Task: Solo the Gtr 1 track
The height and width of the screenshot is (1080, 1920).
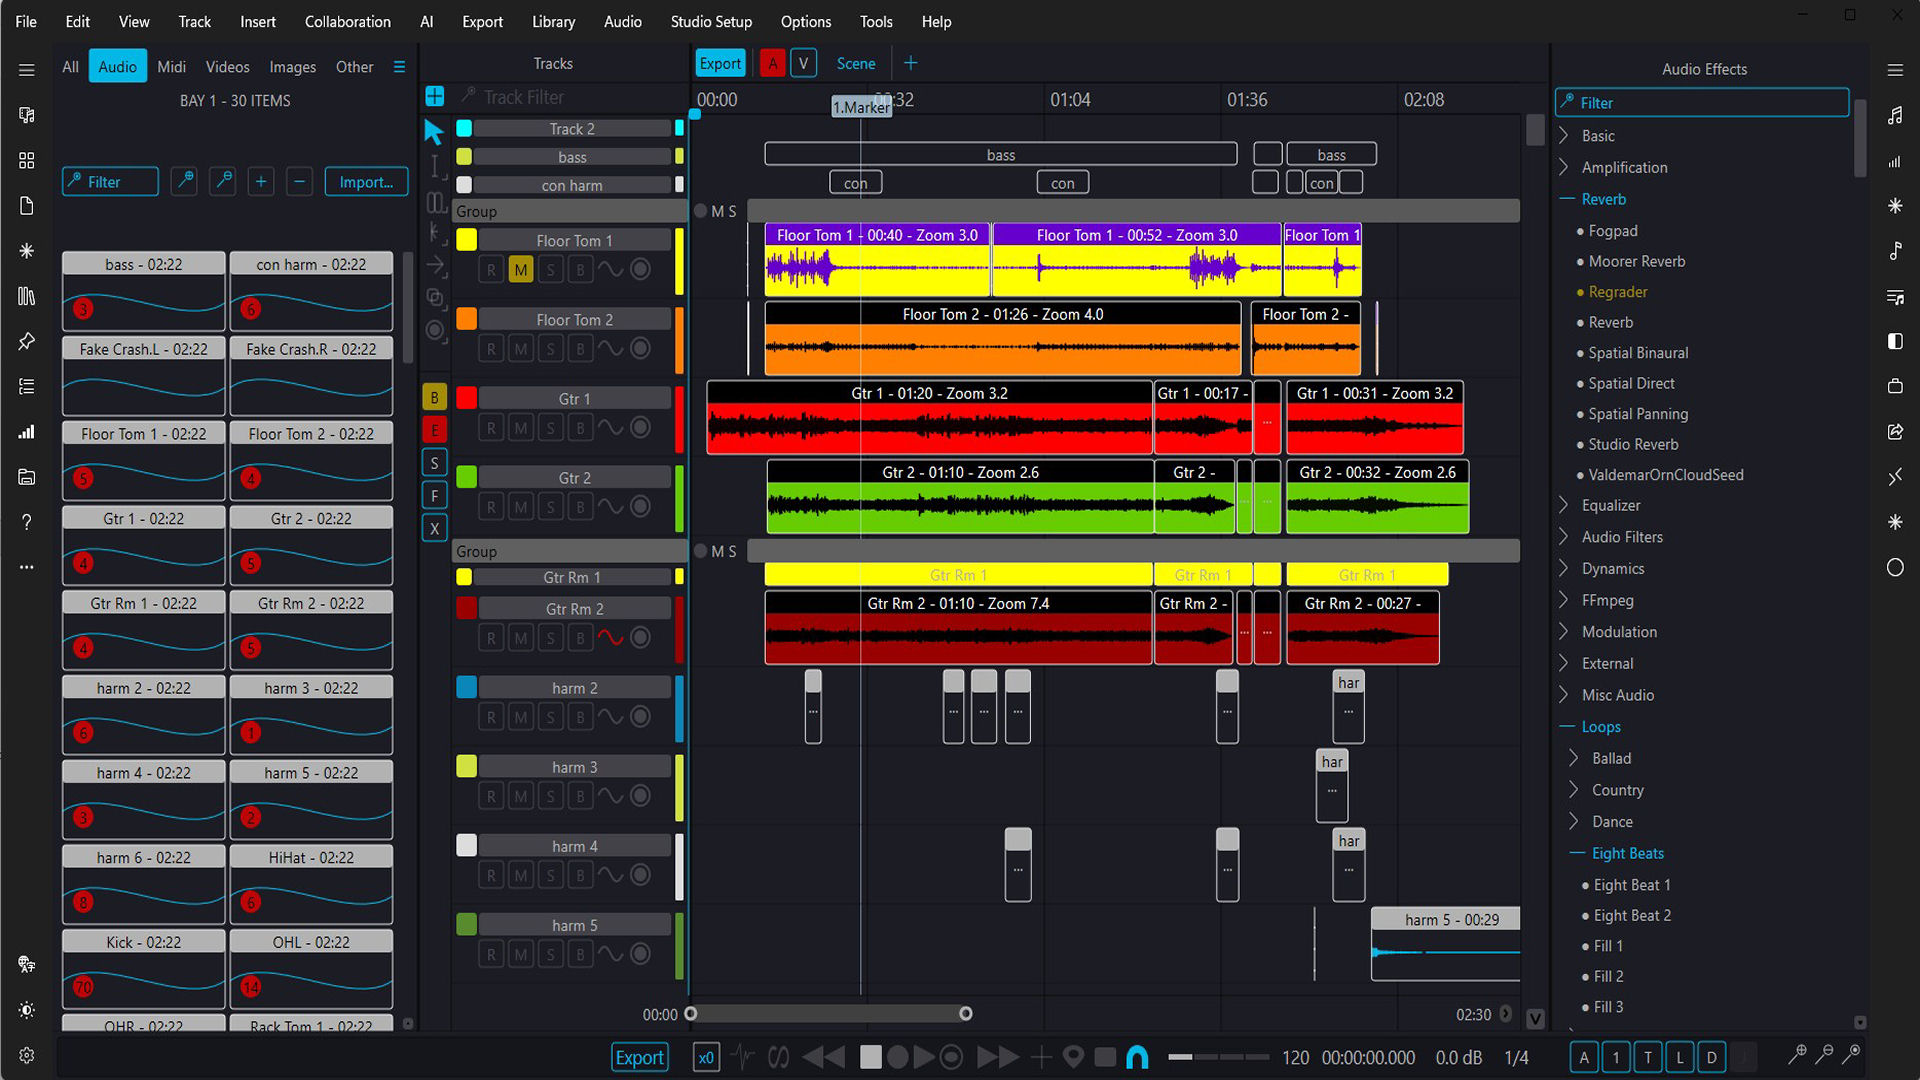Action: click(x=551, y=427)
